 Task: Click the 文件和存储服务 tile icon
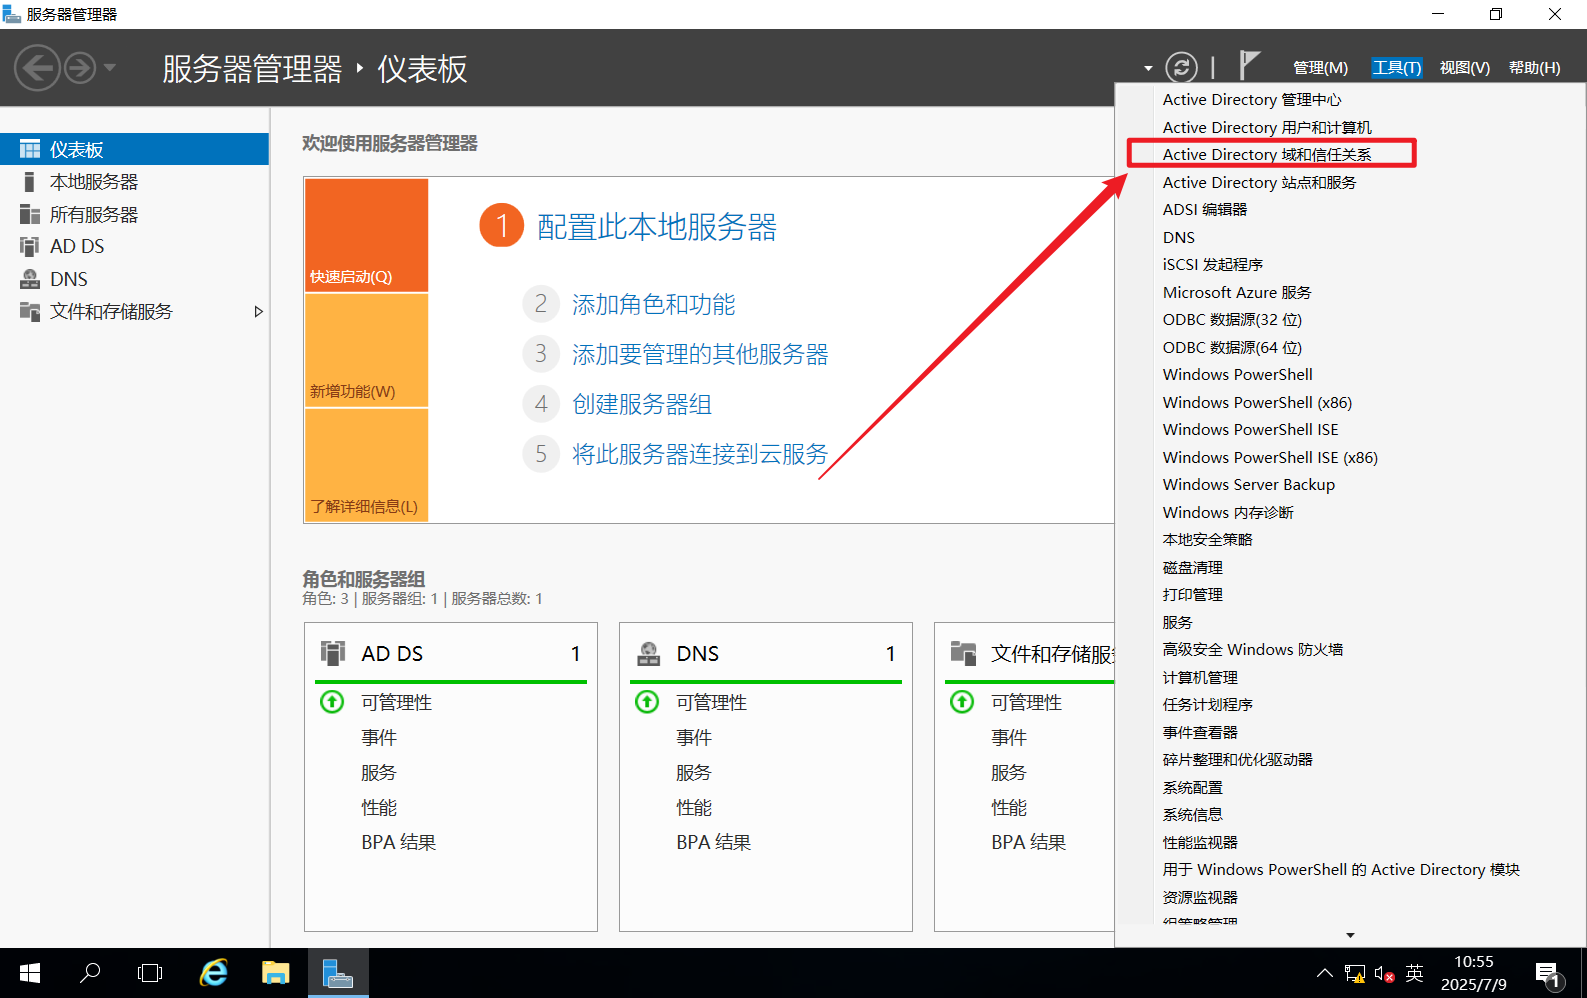pos(963,653)
